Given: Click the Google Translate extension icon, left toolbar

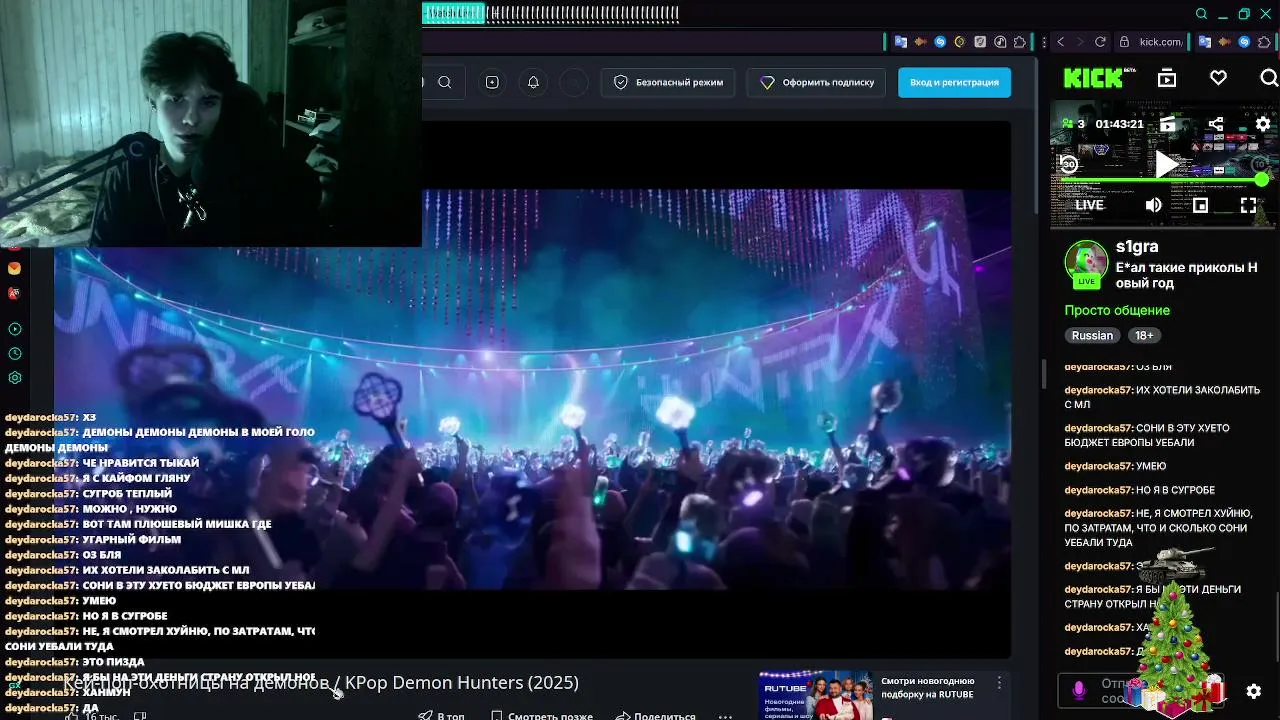Looking at the screenshot, I should point(901,42).
